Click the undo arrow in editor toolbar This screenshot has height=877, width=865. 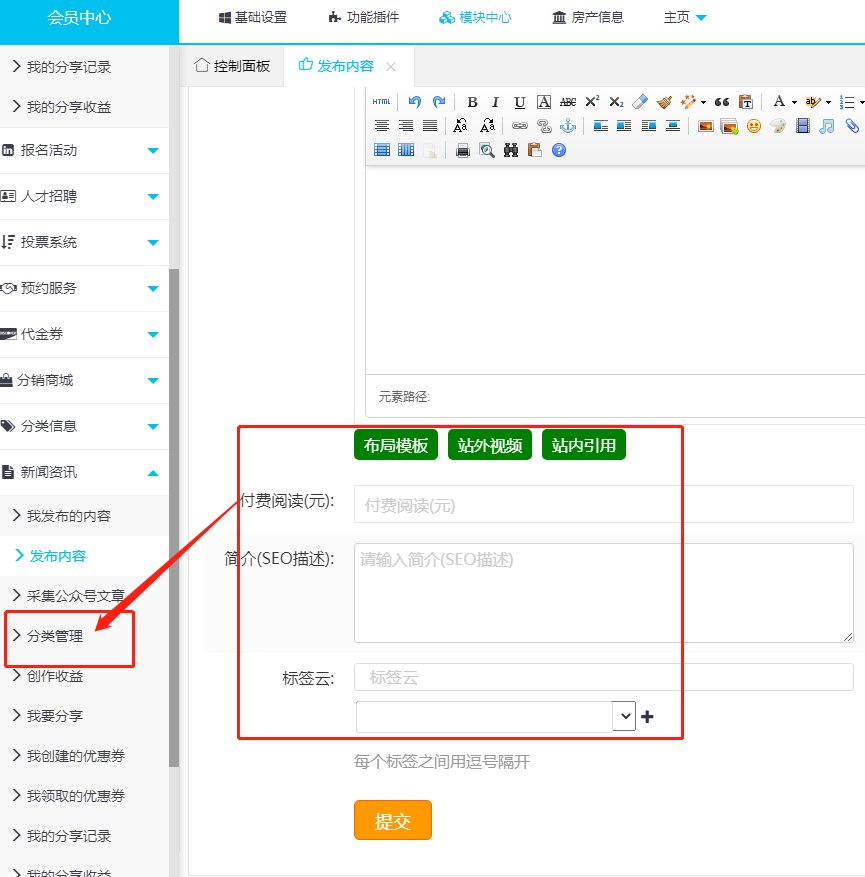(x=415, y=102)
